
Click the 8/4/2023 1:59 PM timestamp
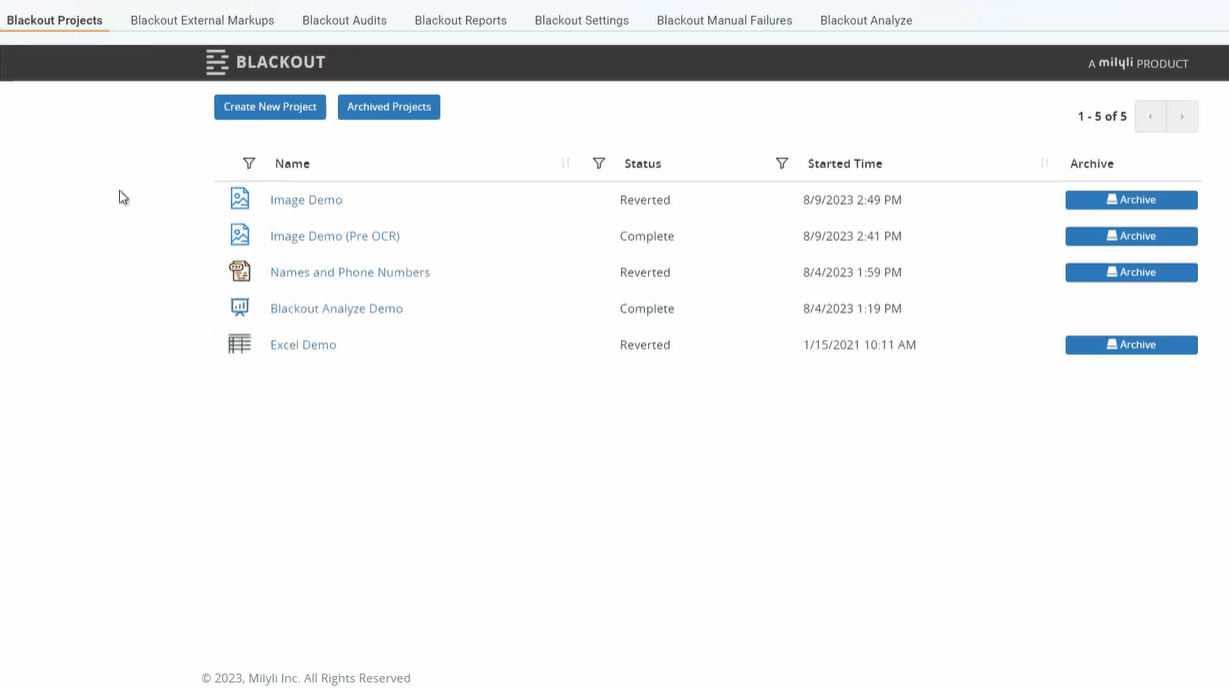(852, 272)
